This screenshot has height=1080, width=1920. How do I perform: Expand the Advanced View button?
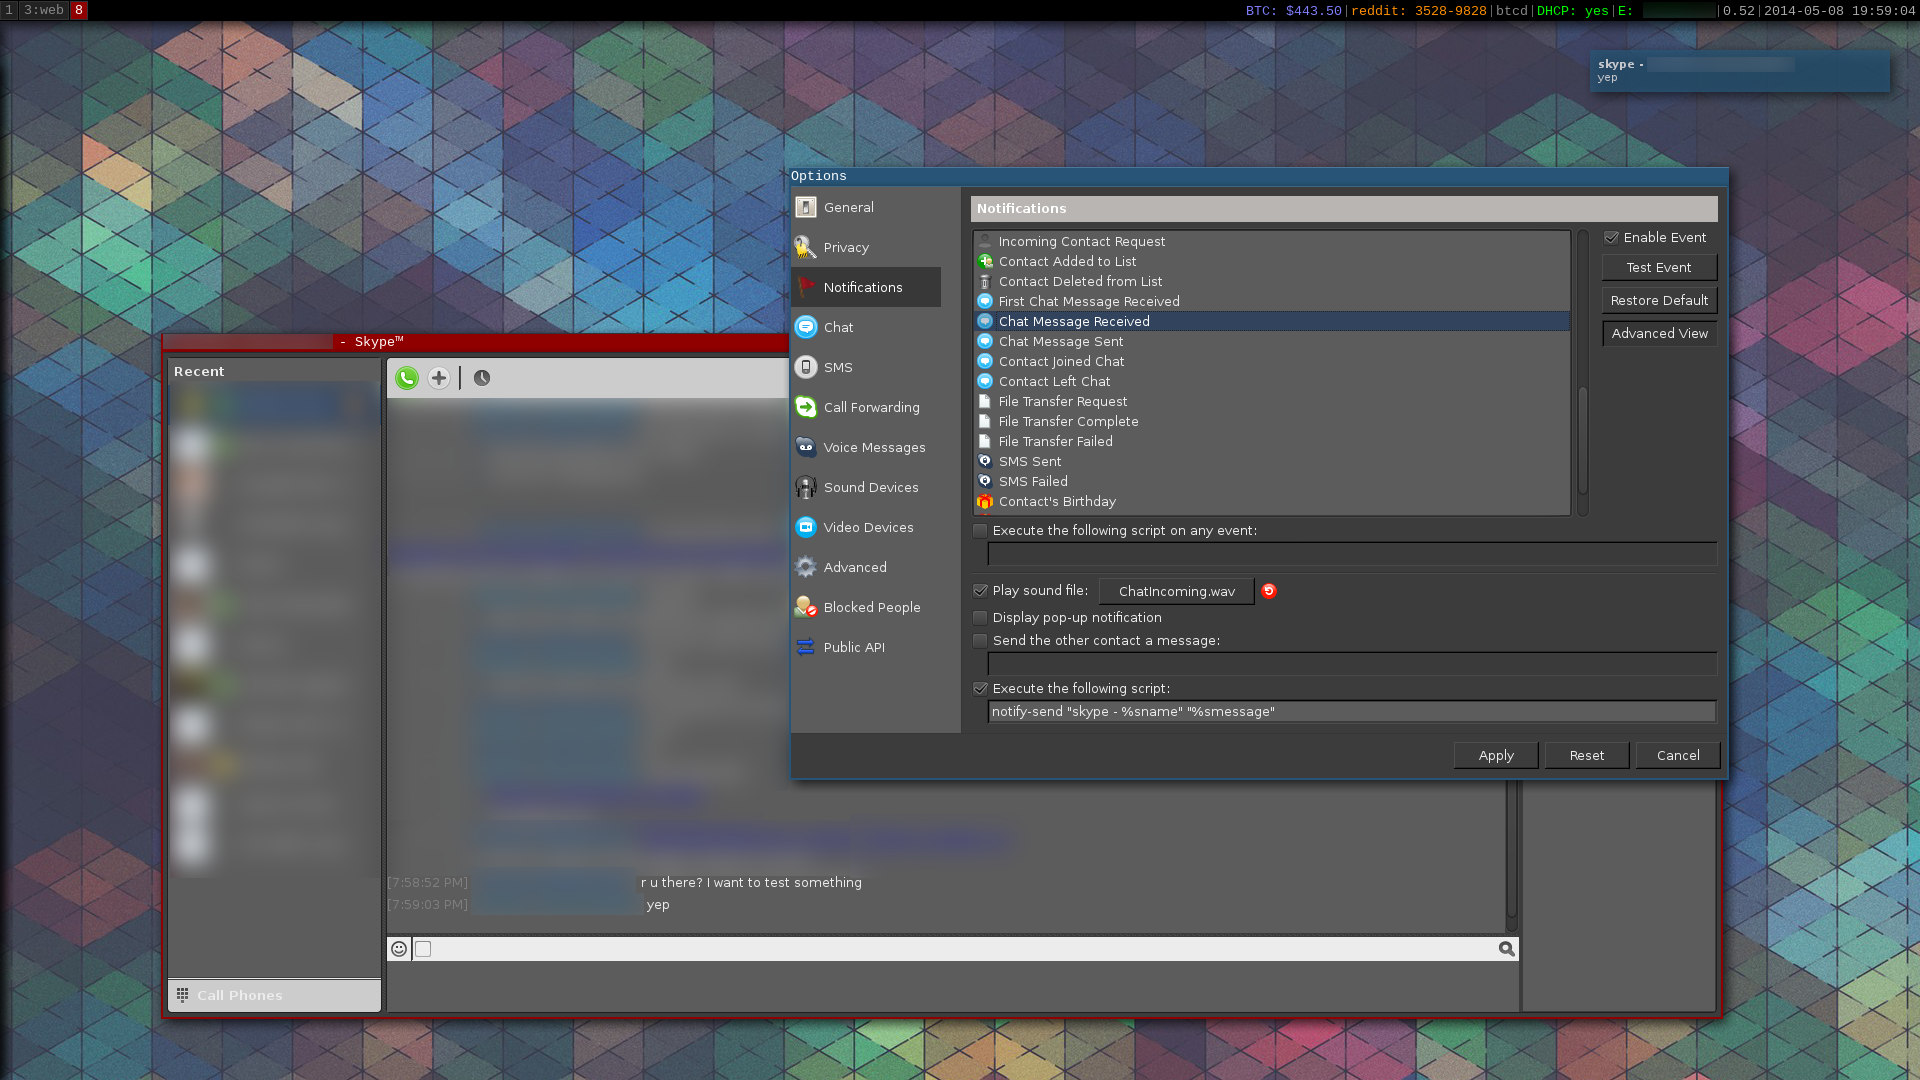pyautogui.click(x=1659, y=333)
